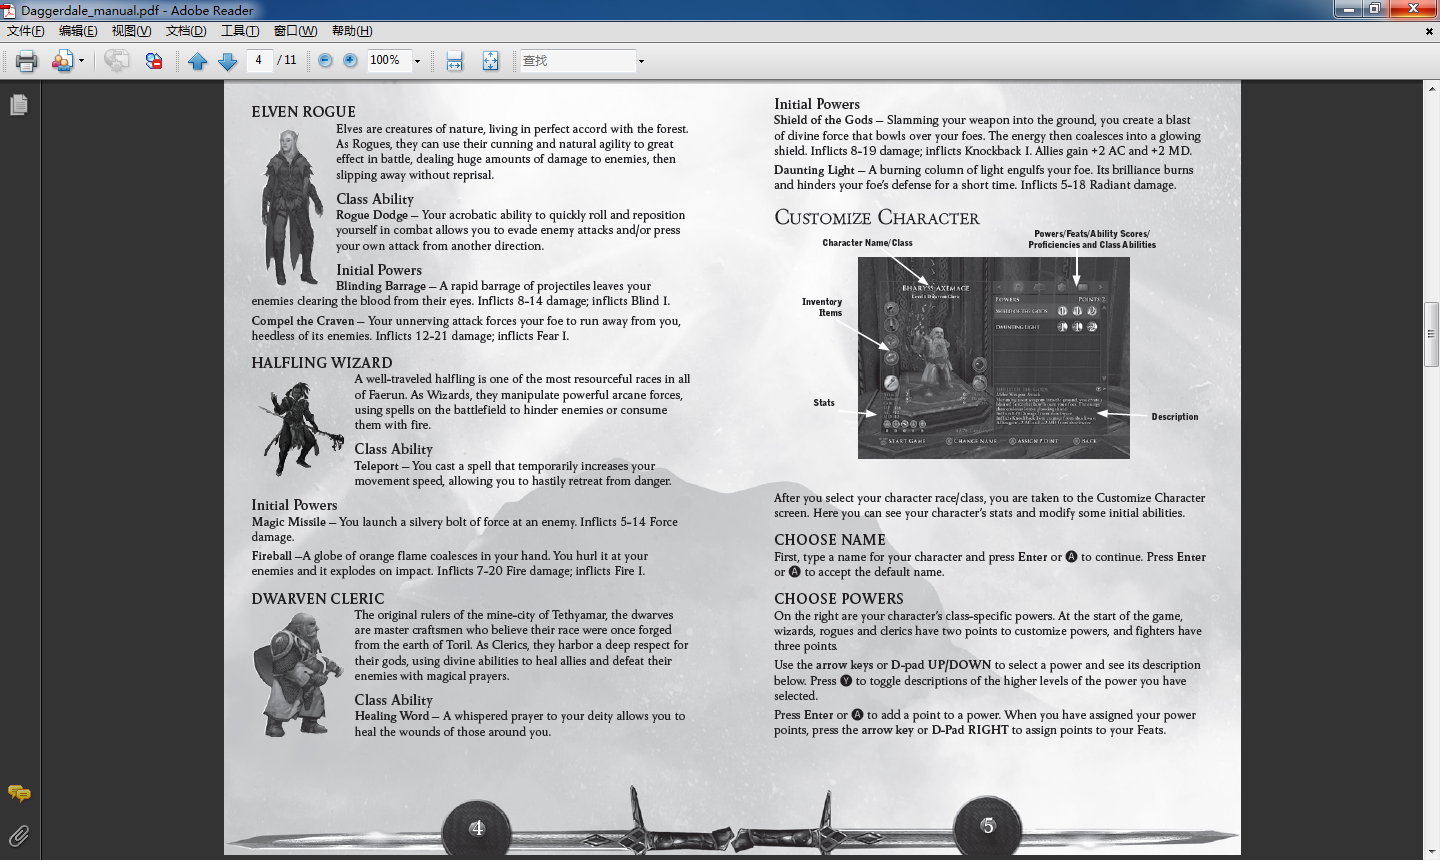
Task: Click the CUSTOMIZE CHARACTER heading
Action: tap(877, 218)
